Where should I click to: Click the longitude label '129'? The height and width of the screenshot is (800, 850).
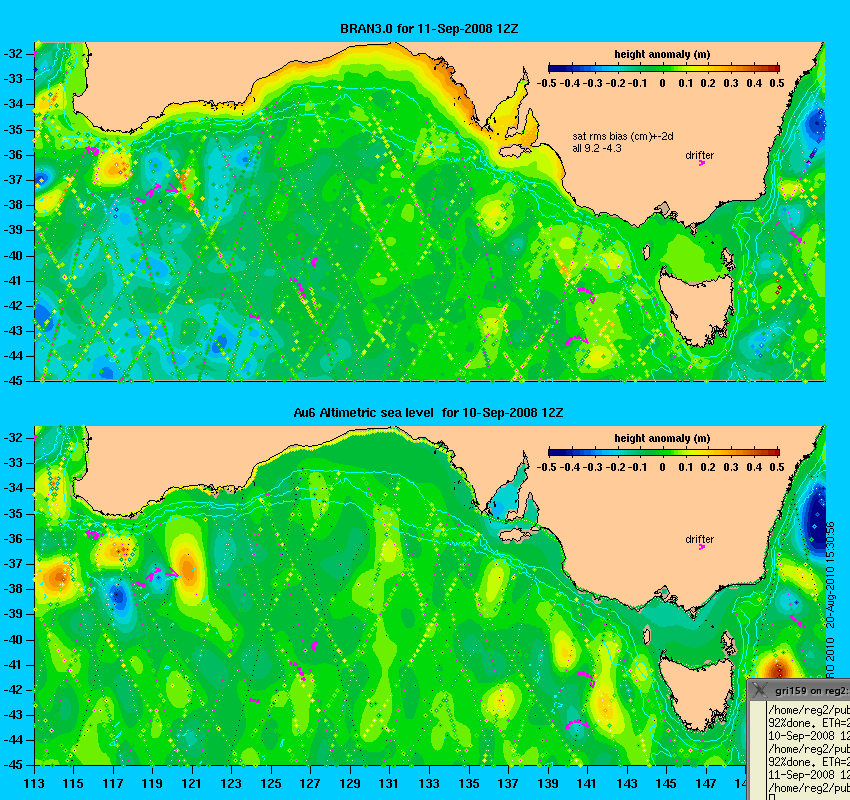pyautogui.click(x=350, y=783)
